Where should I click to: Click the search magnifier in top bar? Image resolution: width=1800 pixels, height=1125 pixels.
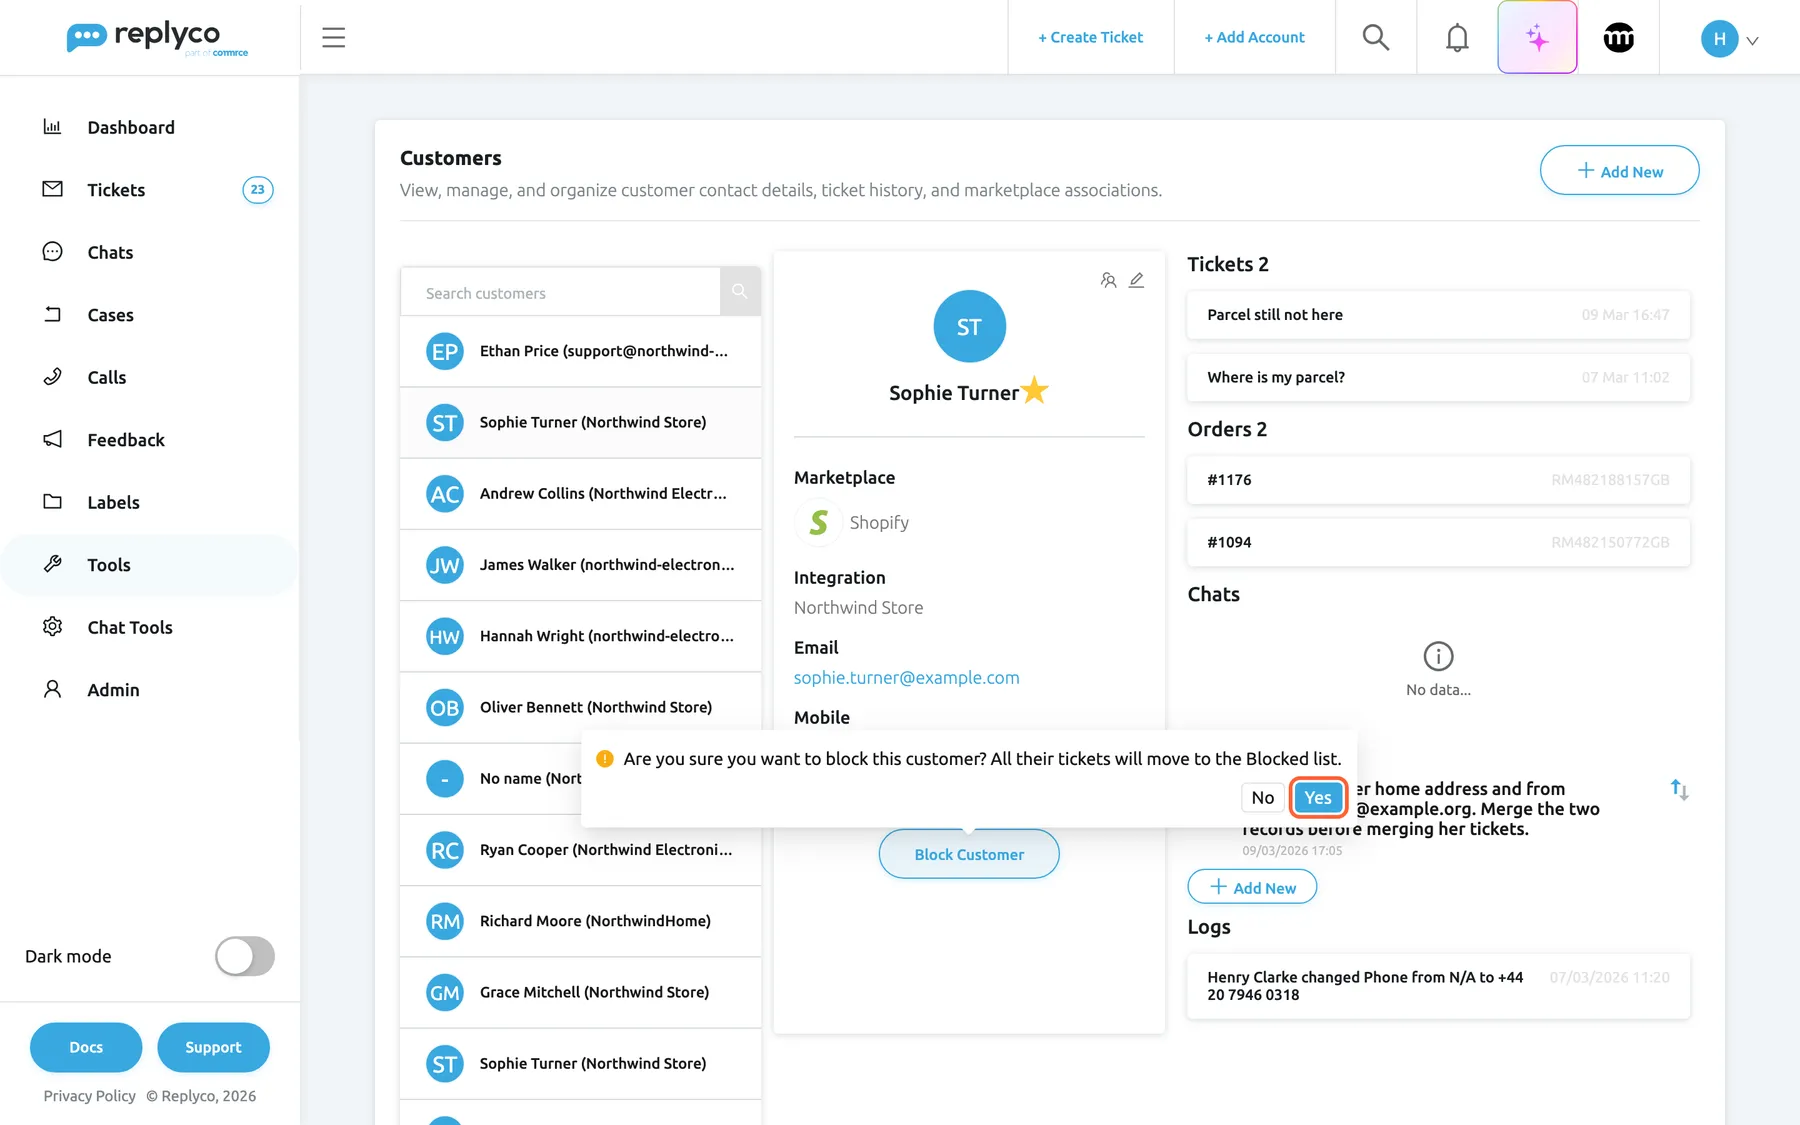click(x=1376, y=38)
